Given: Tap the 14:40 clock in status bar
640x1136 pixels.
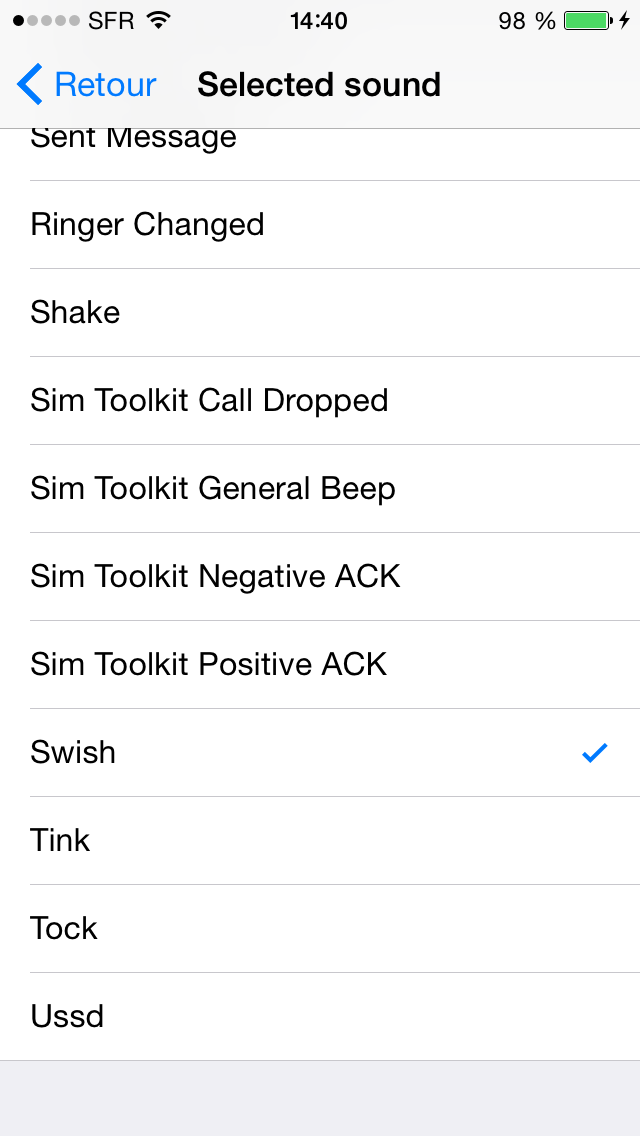Looking at the screenshot, I should click(x=319, y=21).
